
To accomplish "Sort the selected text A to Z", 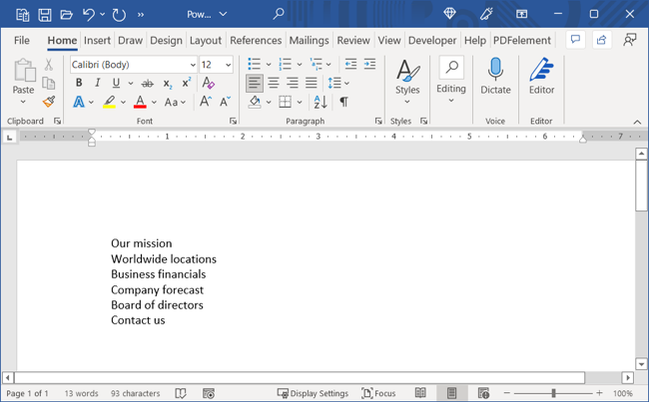I will (x=320, y=102).
